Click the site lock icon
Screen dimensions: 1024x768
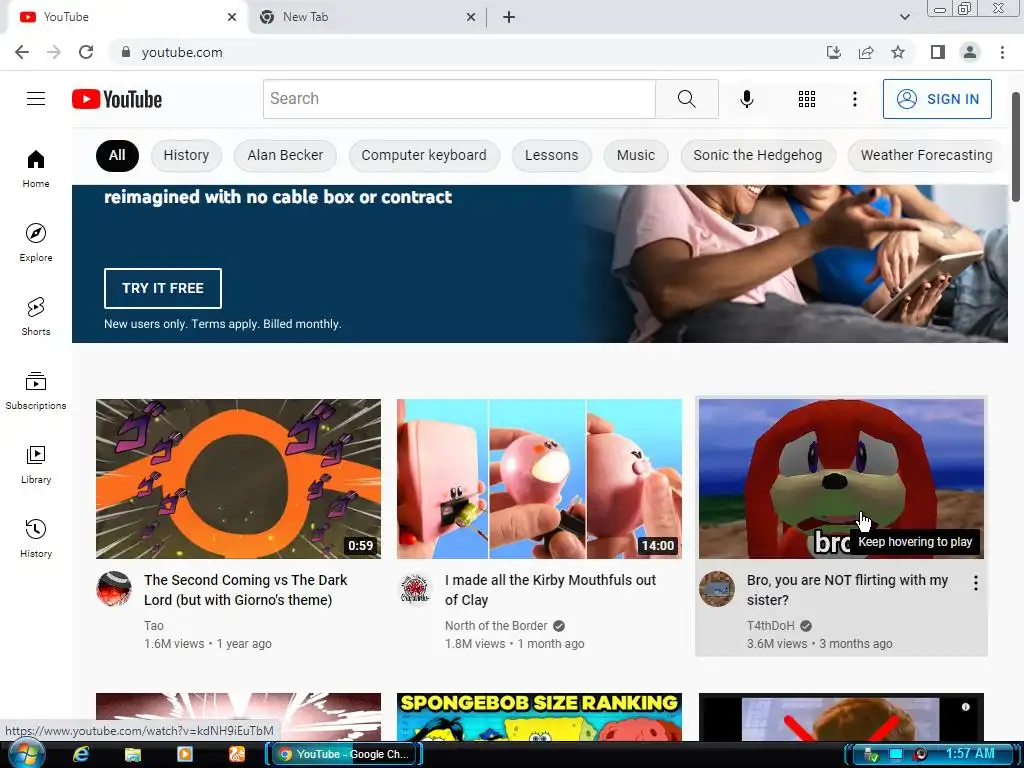[126, 52]
